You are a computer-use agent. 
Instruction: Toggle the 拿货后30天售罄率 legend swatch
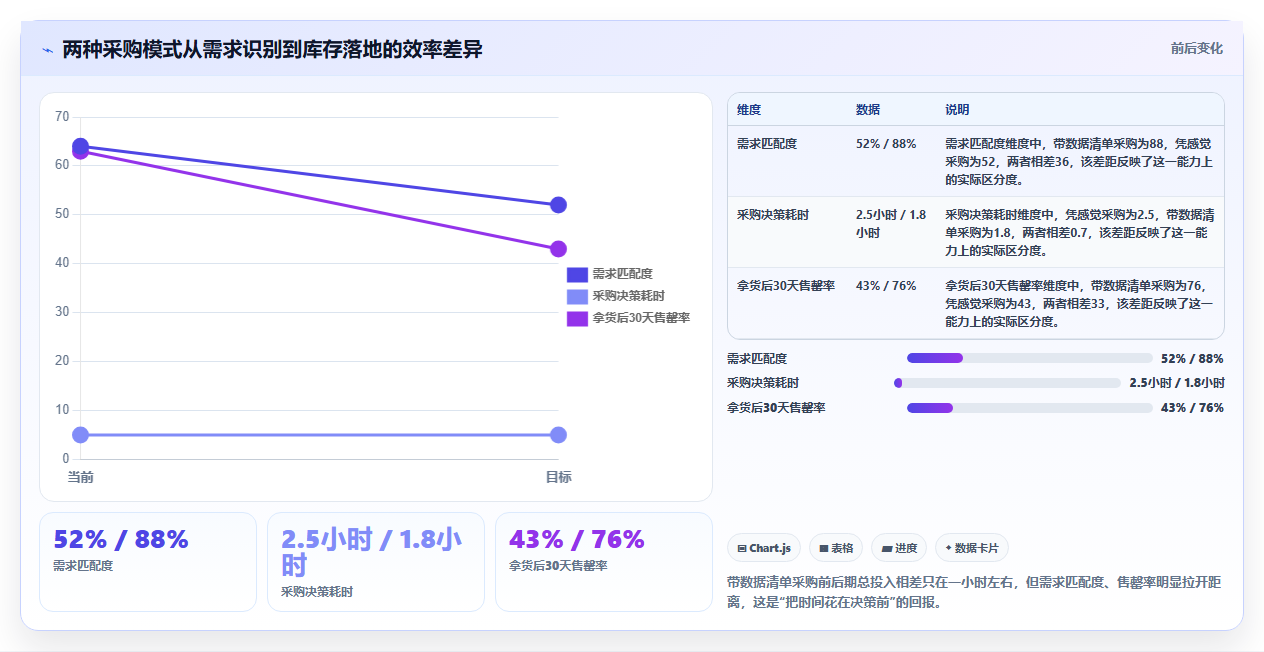577,318
